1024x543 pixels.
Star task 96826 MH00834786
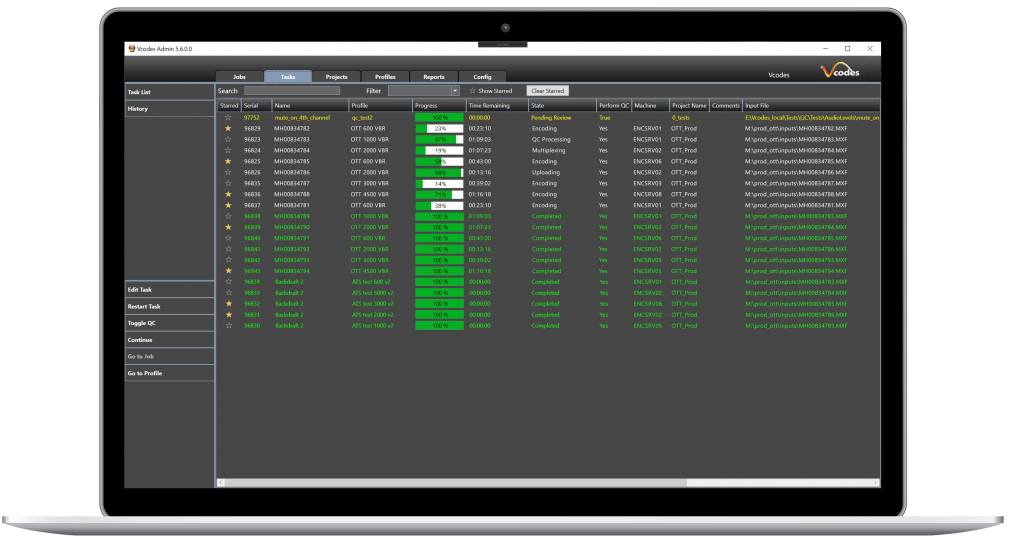[x=228, y=173]
